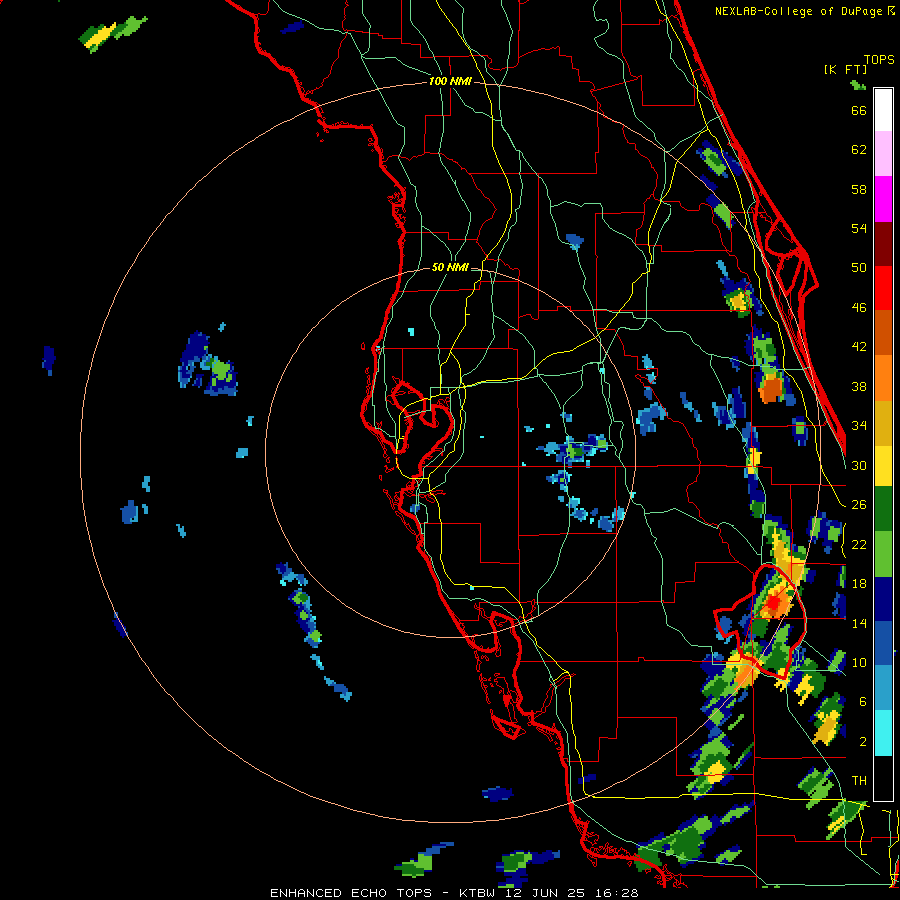Click the '[K FT]' units label
This screenshot has height=900, width=900.
(x=845, y=70)
